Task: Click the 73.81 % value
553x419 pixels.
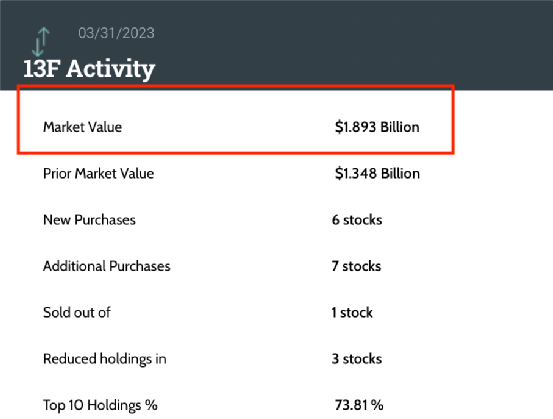Action: pos(359,405)
